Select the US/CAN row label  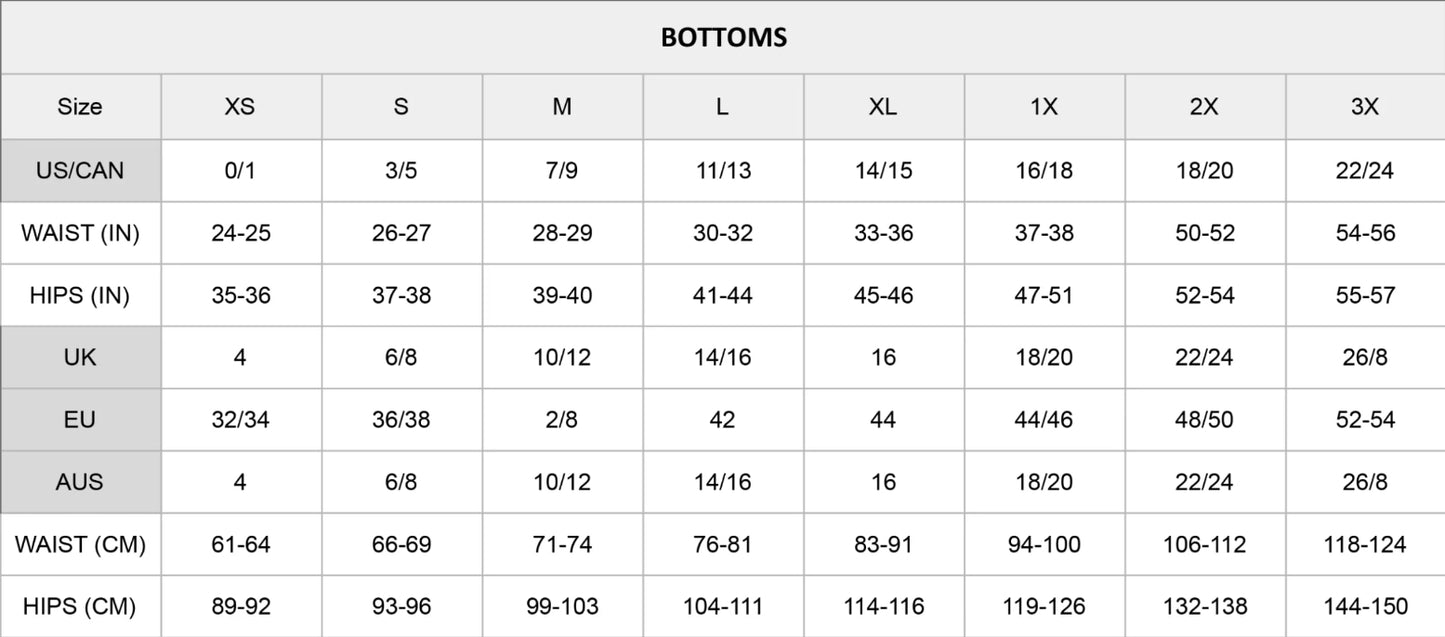80,170
